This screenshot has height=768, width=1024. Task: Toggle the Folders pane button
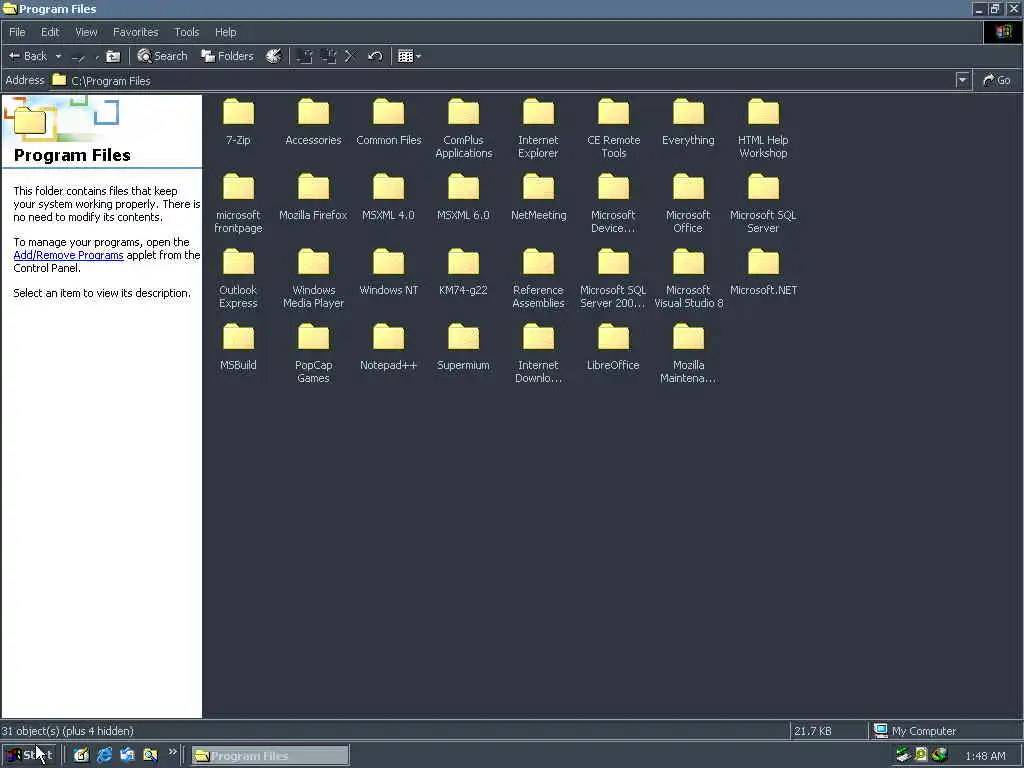(x=227, y=56)
